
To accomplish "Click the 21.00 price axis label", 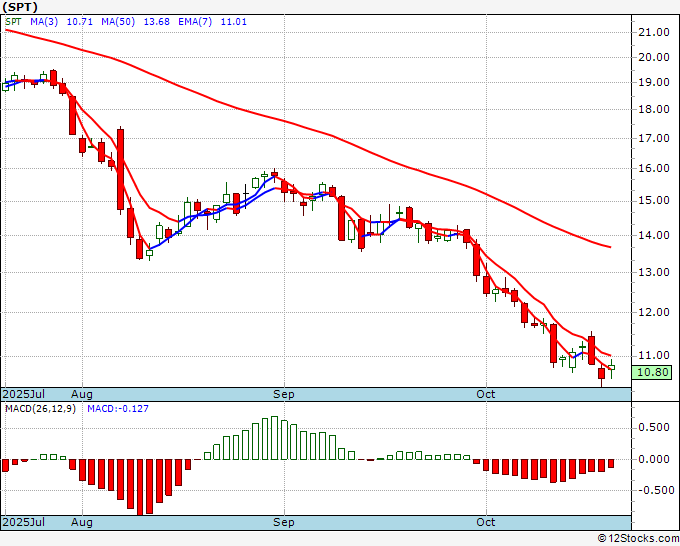I will pyautogui.click(x=654, y=32).
